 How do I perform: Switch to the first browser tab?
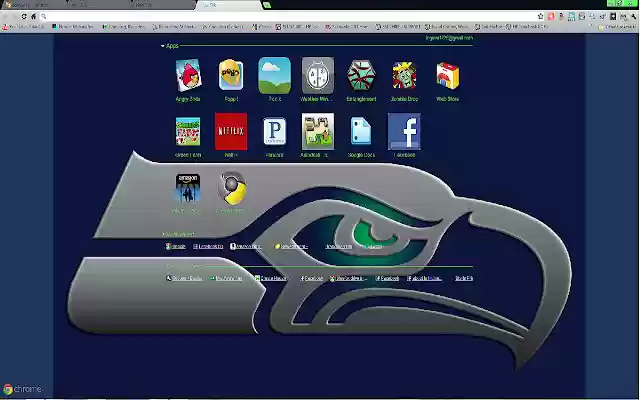click(x=33, y=5)
